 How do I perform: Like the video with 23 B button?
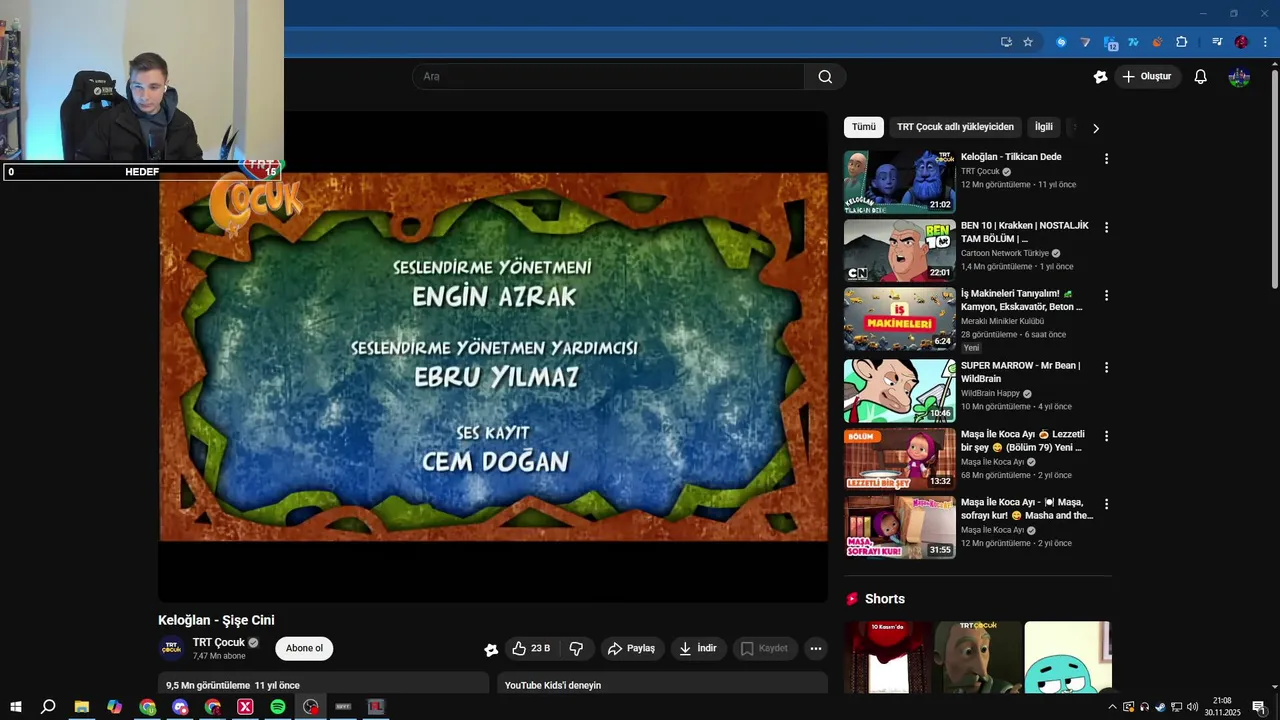(532, 648)
